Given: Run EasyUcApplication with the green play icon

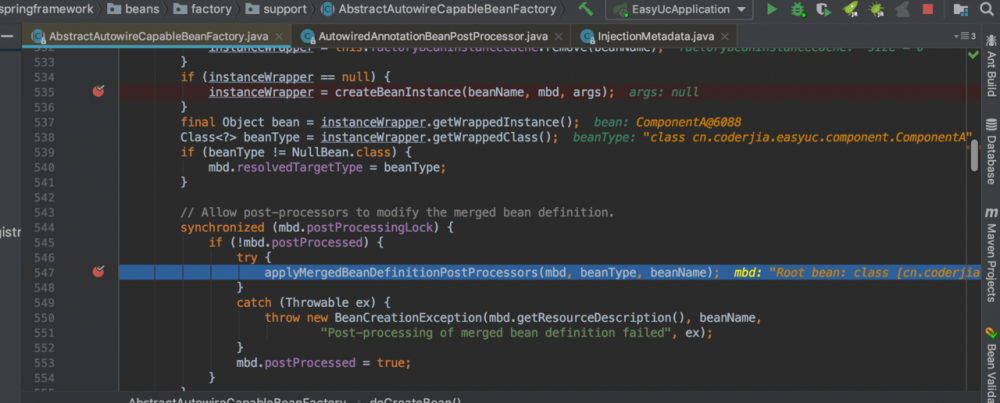Looking at the screenshot, I should point(772,9).
